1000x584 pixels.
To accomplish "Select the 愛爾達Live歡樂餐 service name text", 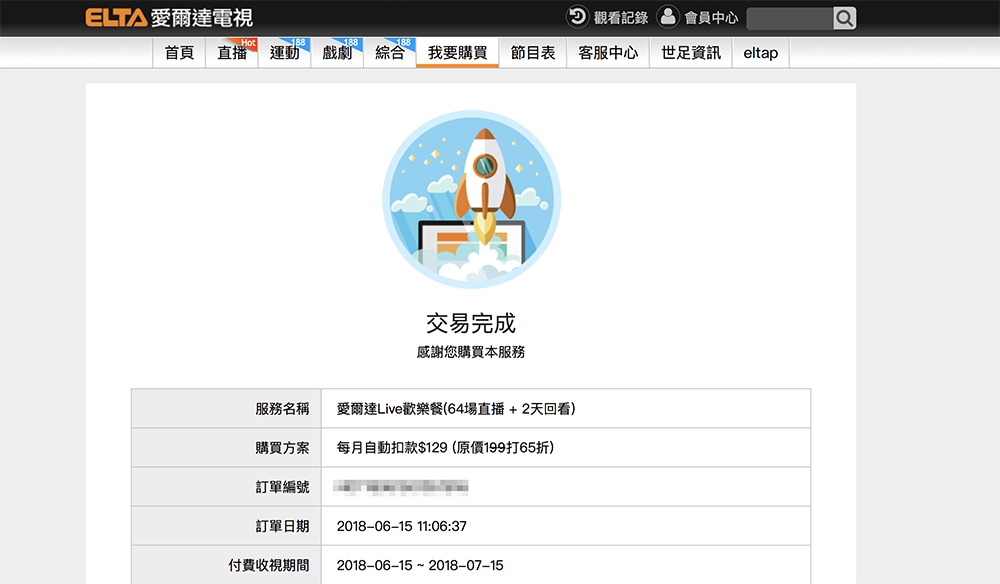I will point(456,409).
